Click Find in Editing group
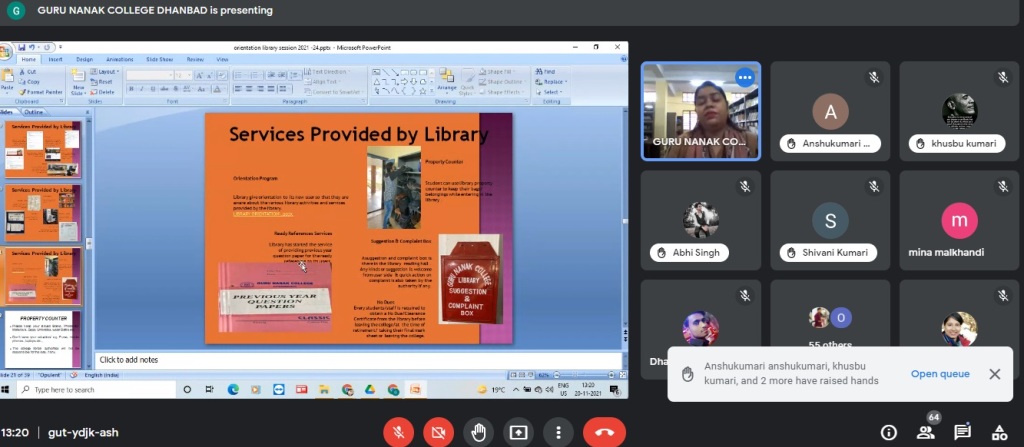Viewport: 1024px width, 447px height. (545, 71)
